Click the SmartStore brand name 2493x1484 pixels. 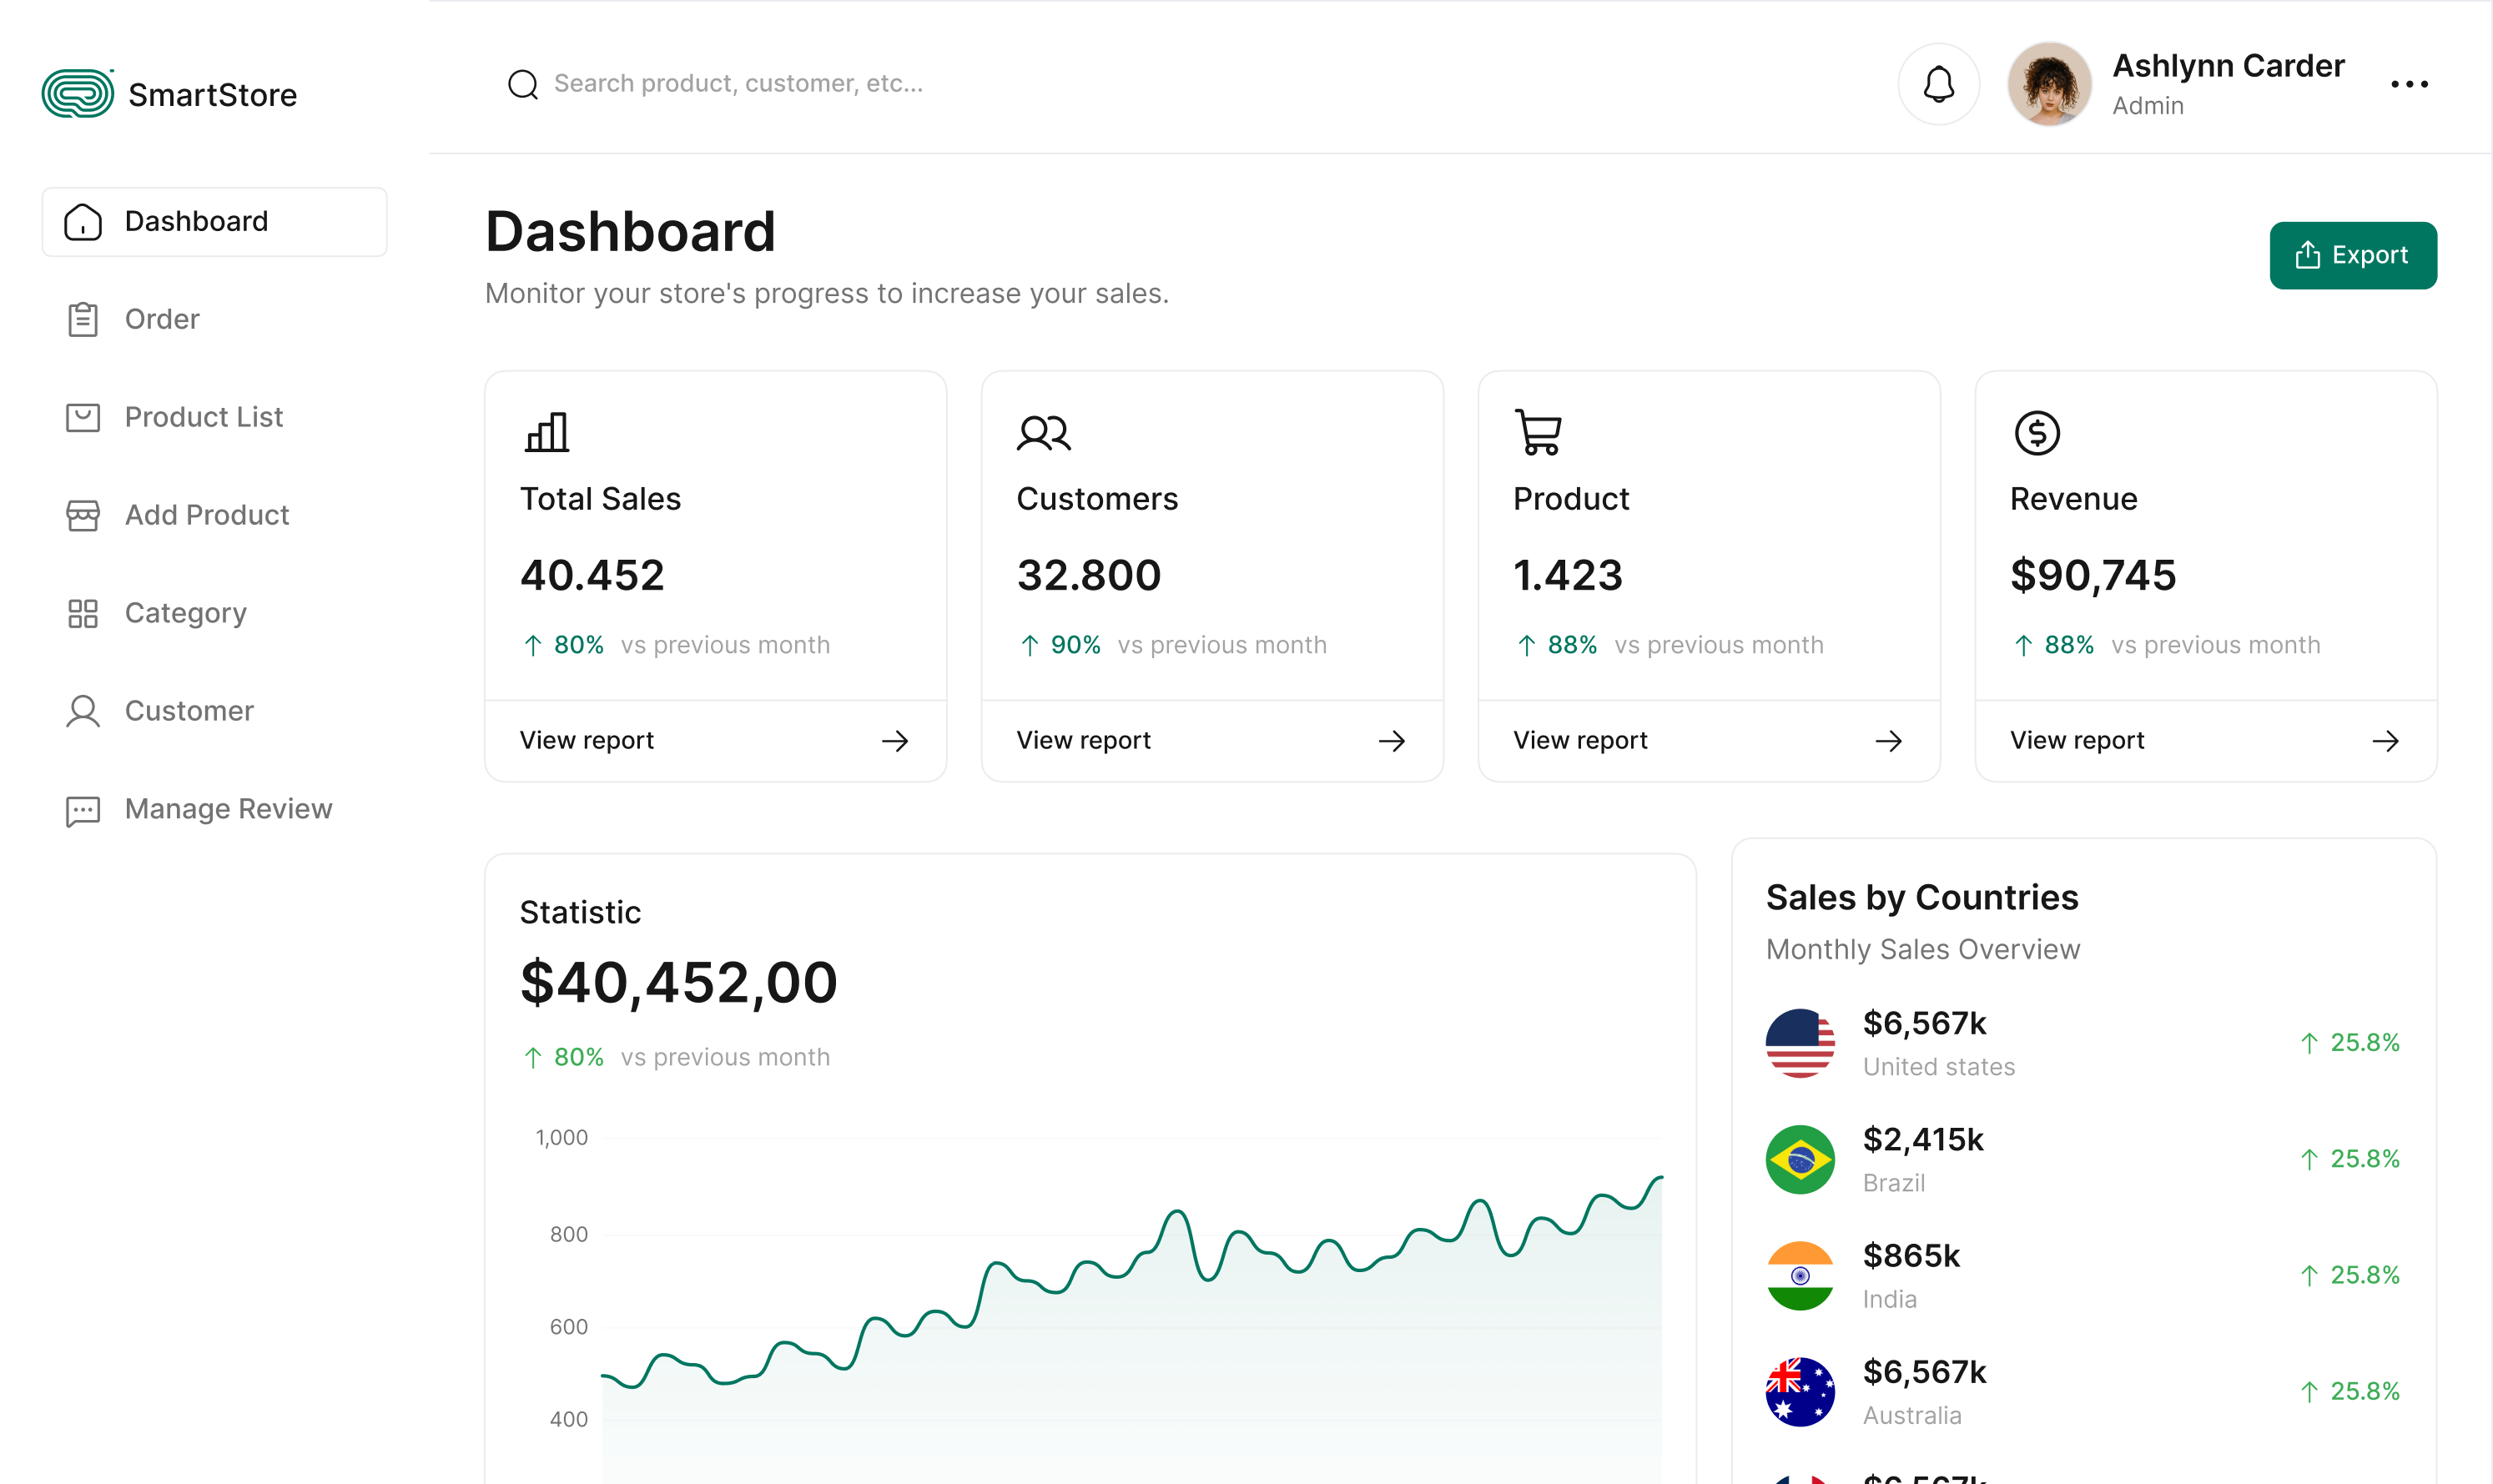coord(213,95)
